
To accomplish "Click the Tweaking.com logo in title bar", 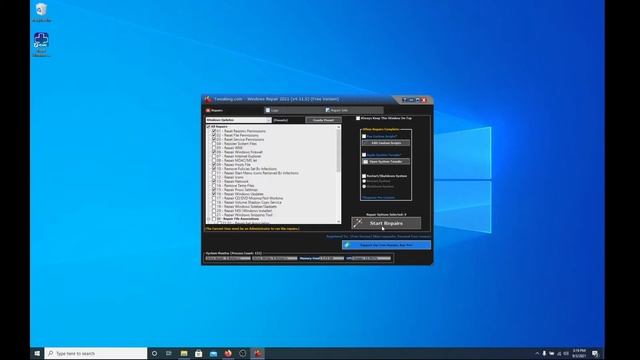I will pos(208,99).
